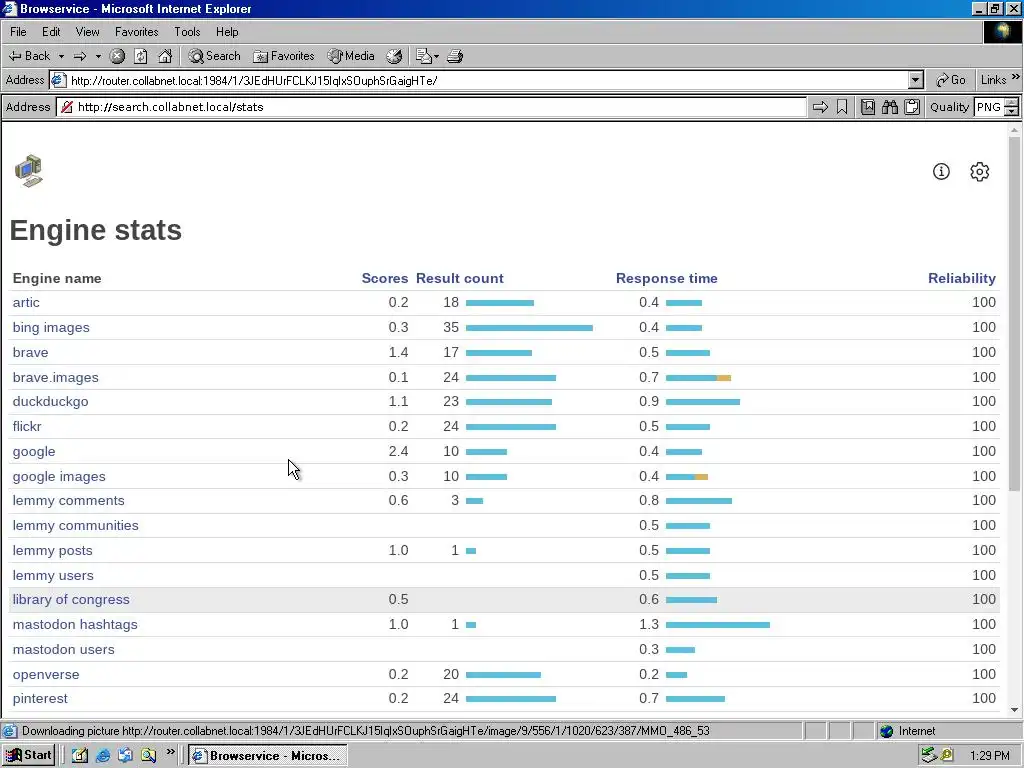This screenshot has width=1024, height=768.
Task: Click the Browservice taskbar window button
Action: [x=268, y=756]
